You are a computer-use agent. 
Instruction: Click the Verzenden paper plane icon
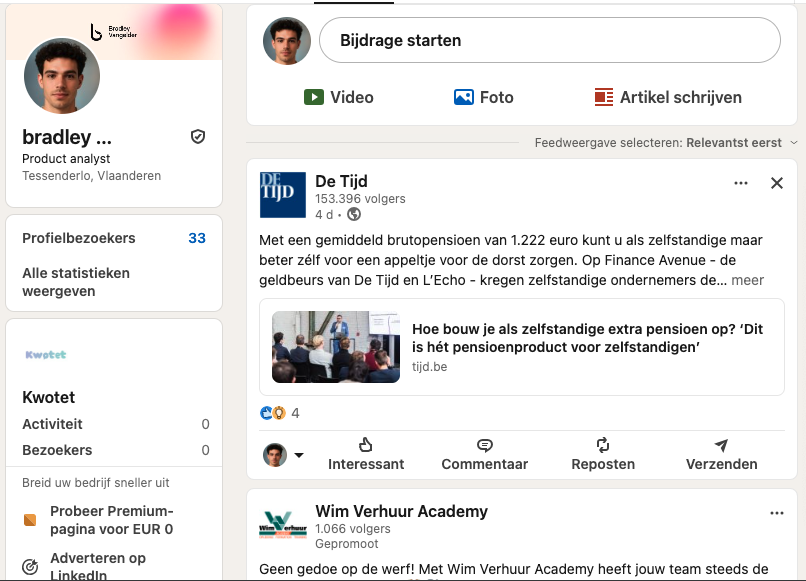(x=721, y=445)
